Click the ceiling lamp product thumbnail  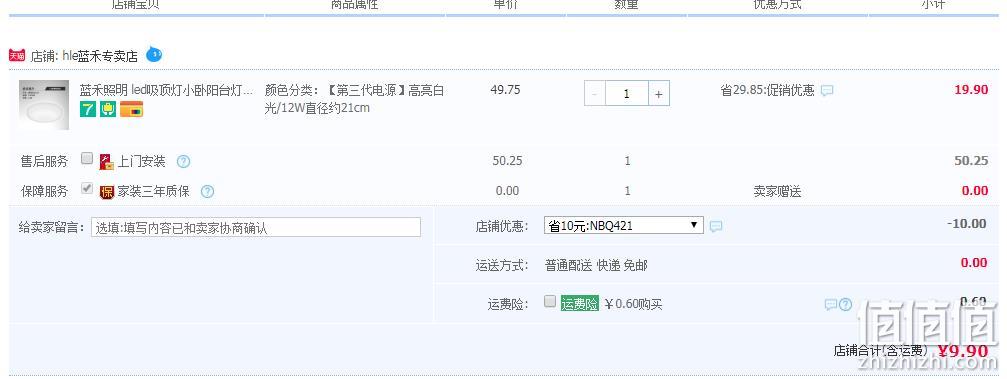[x=44, y=105]
